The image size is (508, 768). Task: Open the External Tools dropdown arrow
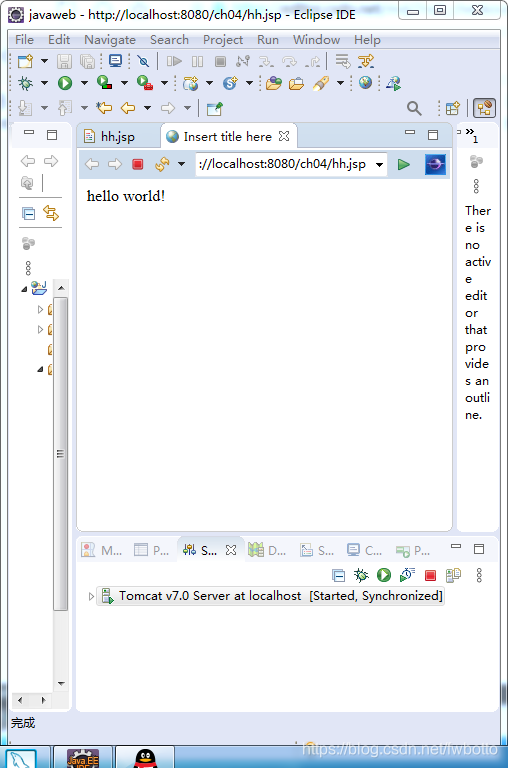tap(165, 83)
